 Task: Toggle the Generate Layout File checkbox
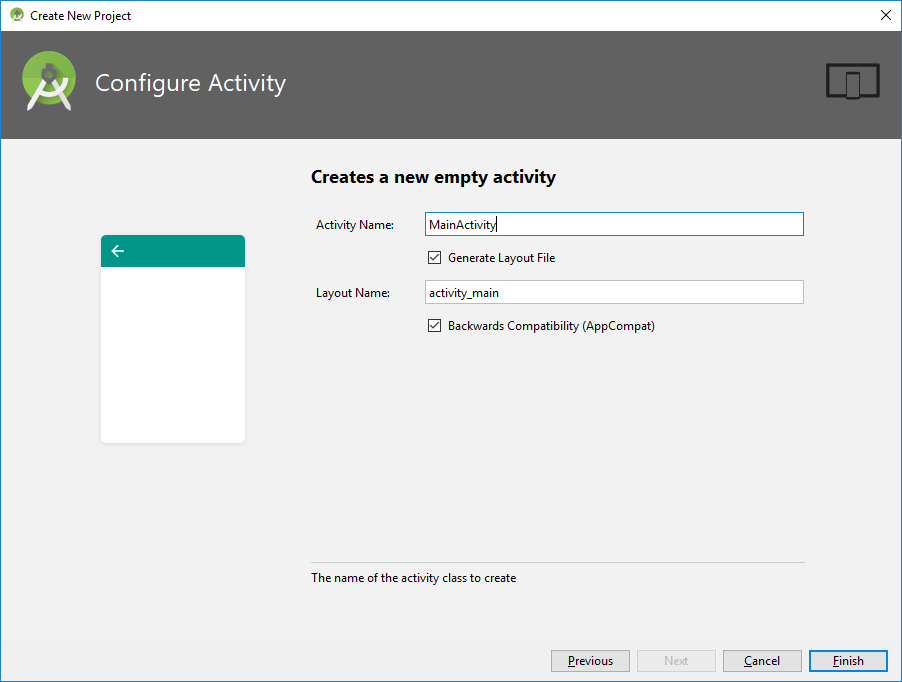[434, 258]
